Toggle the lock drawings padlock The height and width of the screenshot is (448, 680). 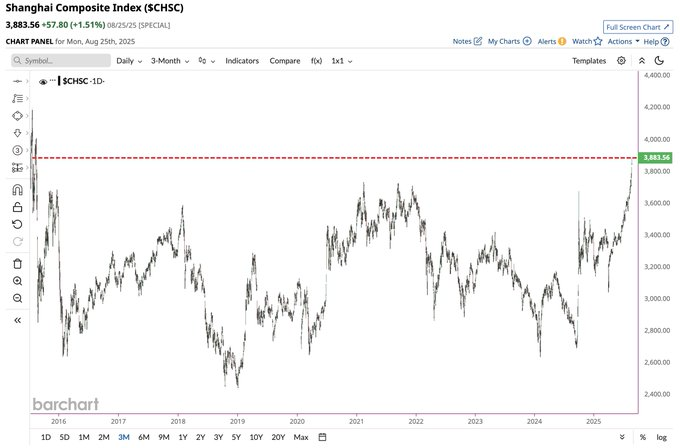coord(17,207)
